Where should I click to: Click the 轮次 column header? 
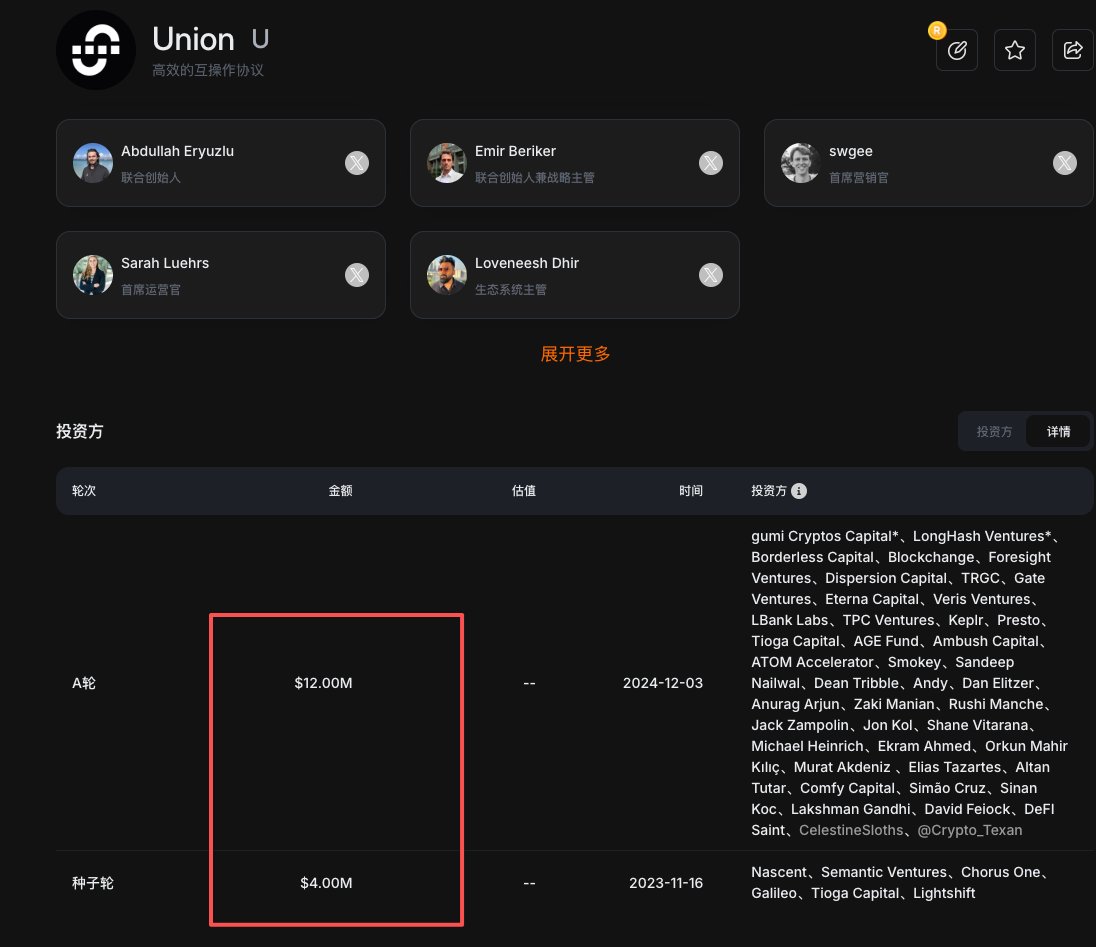[84, 491]
